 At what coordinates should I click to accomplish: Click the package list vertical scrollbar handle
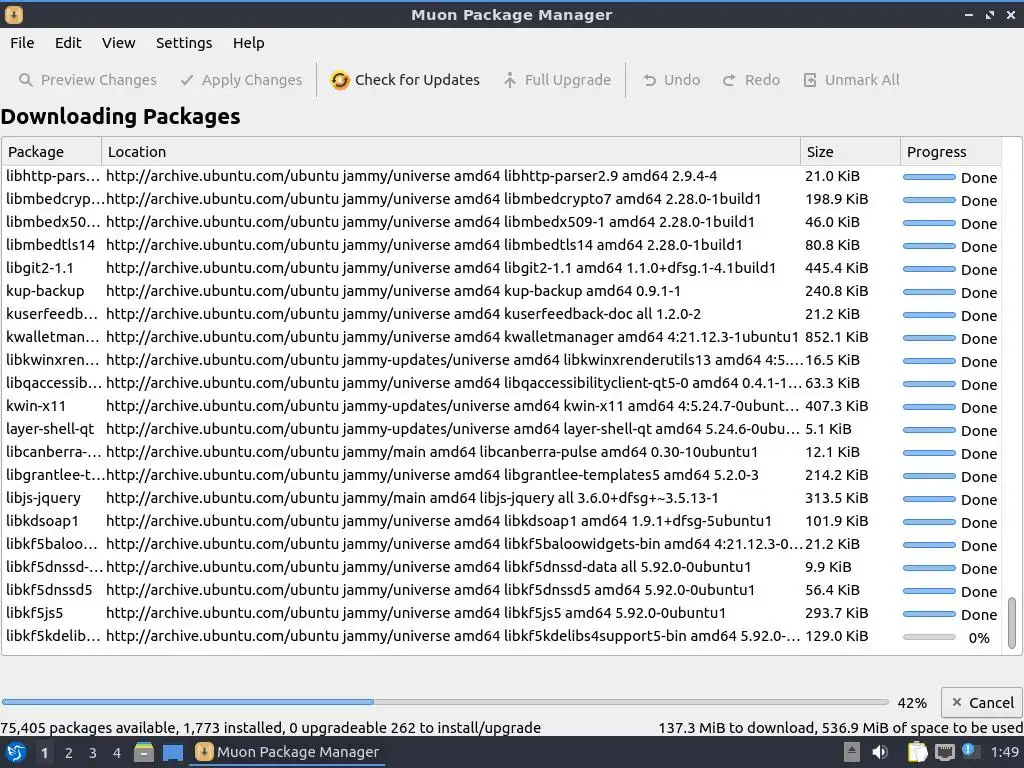coord(1012,622)
